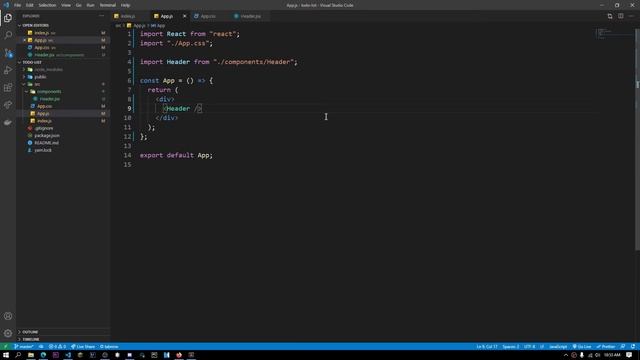Expand the public folder

(40, 77)
